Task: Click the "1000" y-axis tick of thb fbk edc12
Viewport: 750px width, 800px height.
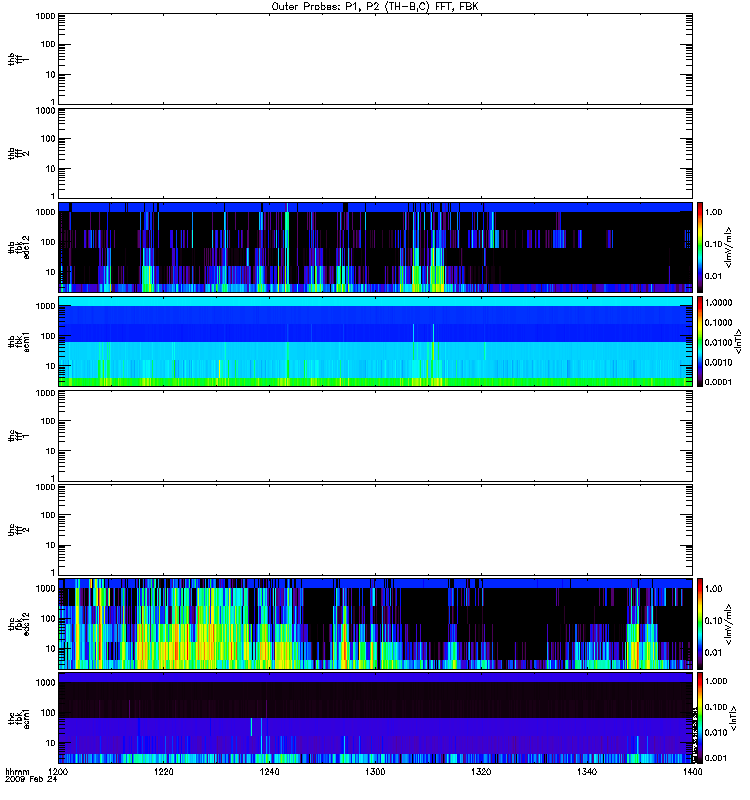Action: coord(45,212)
